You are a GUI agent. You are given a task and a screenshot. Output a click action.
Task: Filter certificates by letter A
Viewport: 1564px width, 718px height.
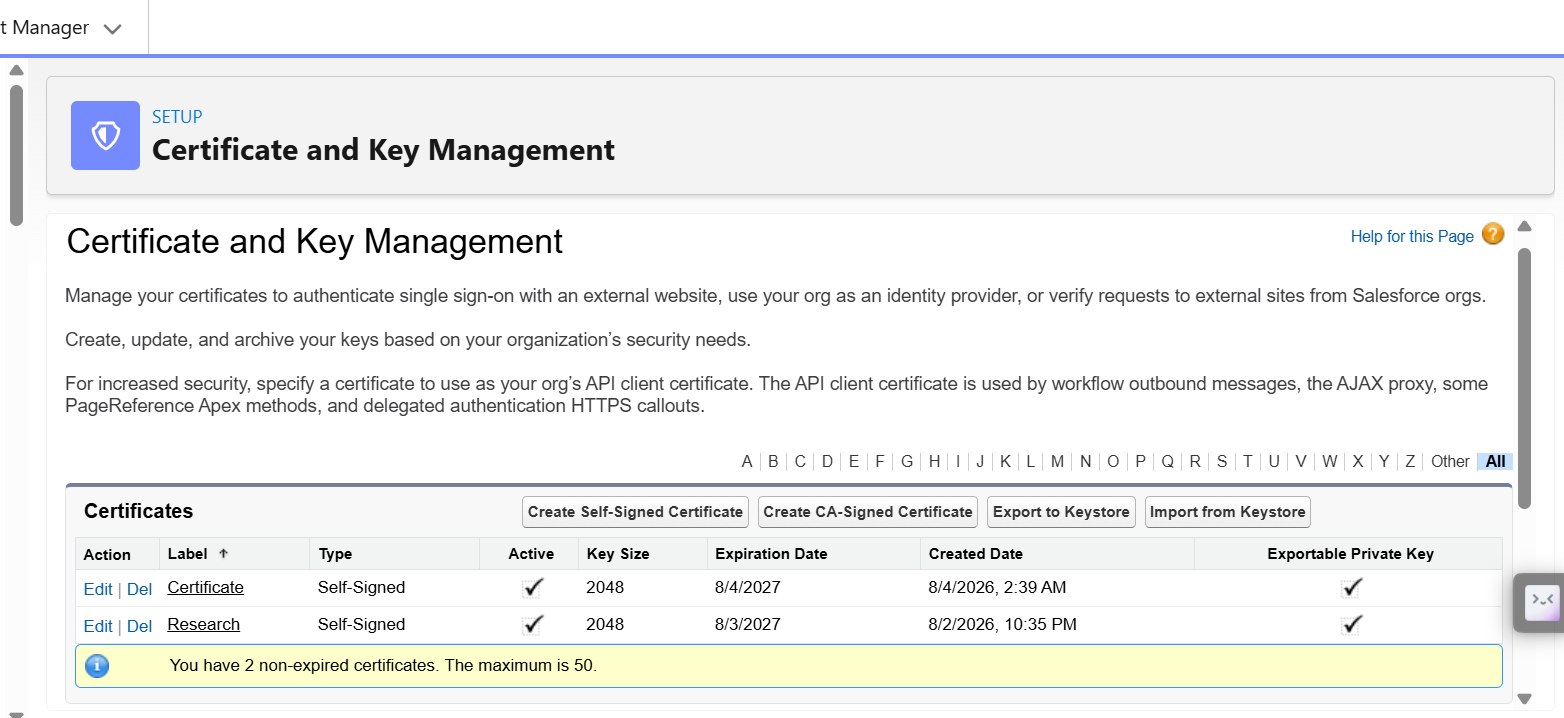click(x=747, y=461)
